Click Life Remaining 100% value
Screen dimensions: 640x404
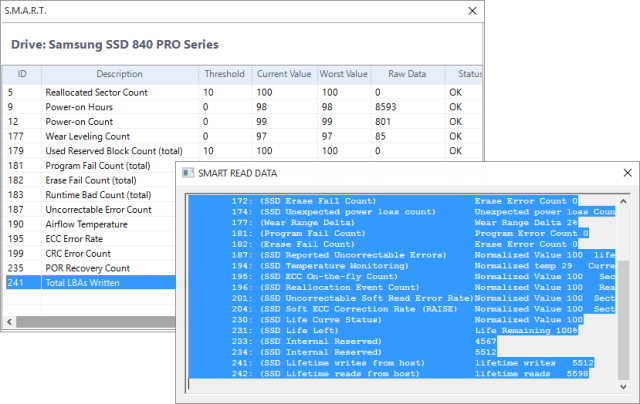click(x=526, y=331)
